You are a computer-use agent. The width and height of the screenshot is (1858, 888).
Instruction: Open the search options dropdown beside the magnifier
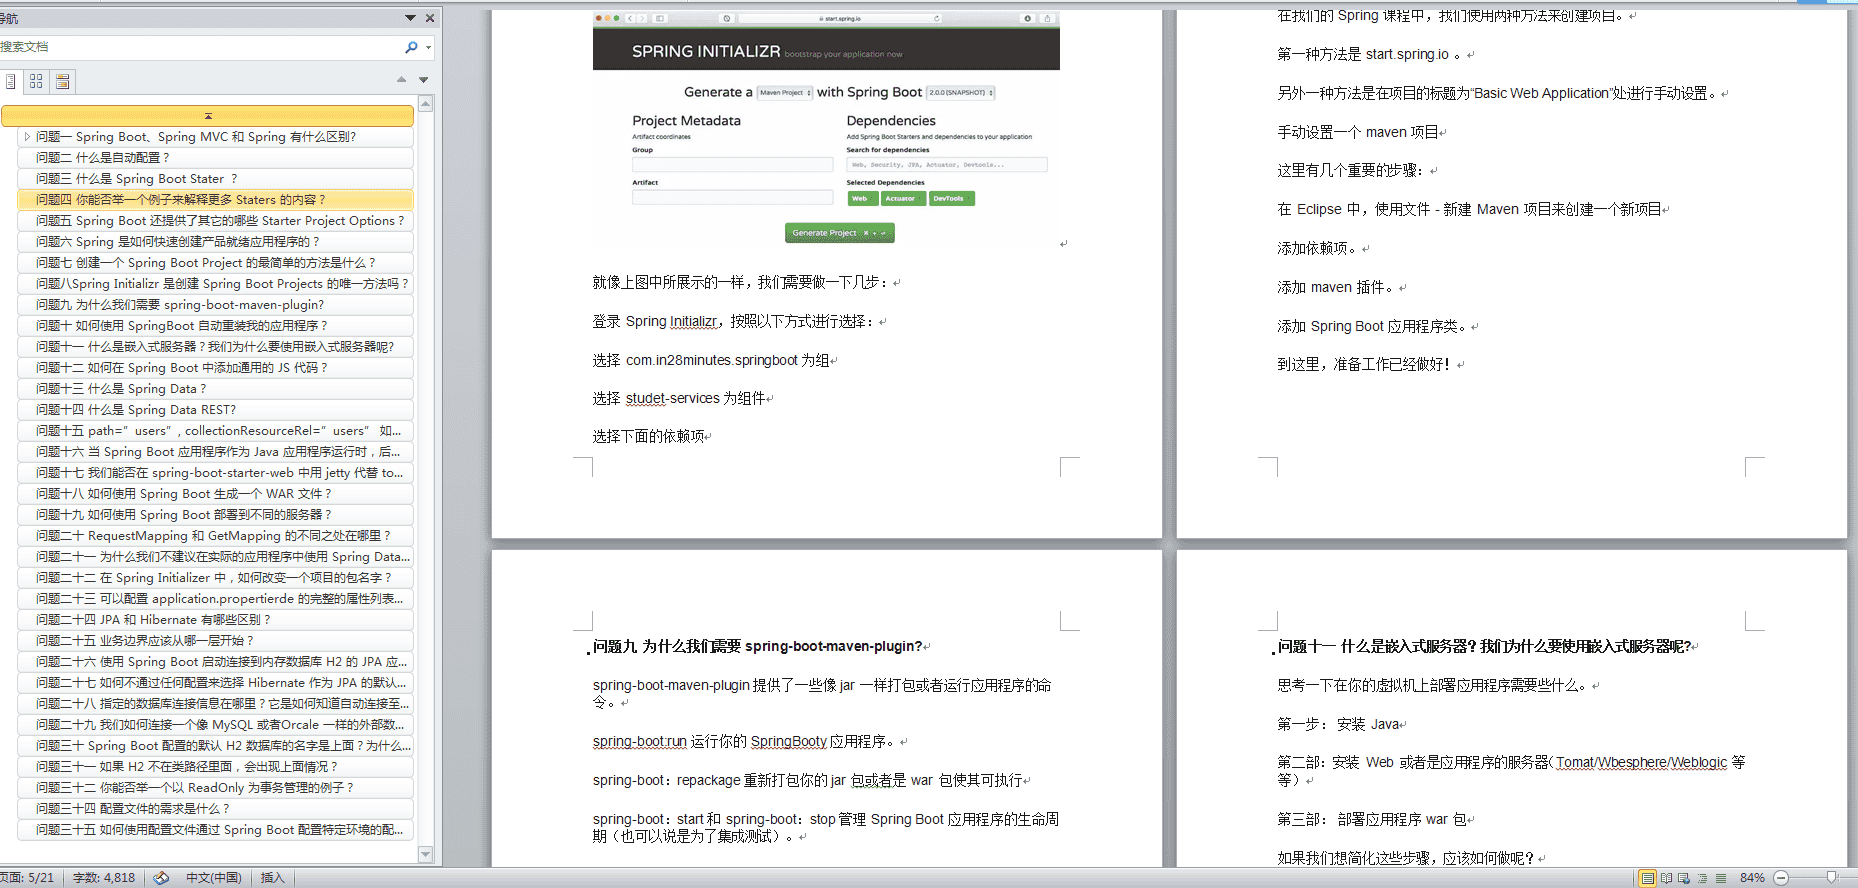(x=428, y=47)
